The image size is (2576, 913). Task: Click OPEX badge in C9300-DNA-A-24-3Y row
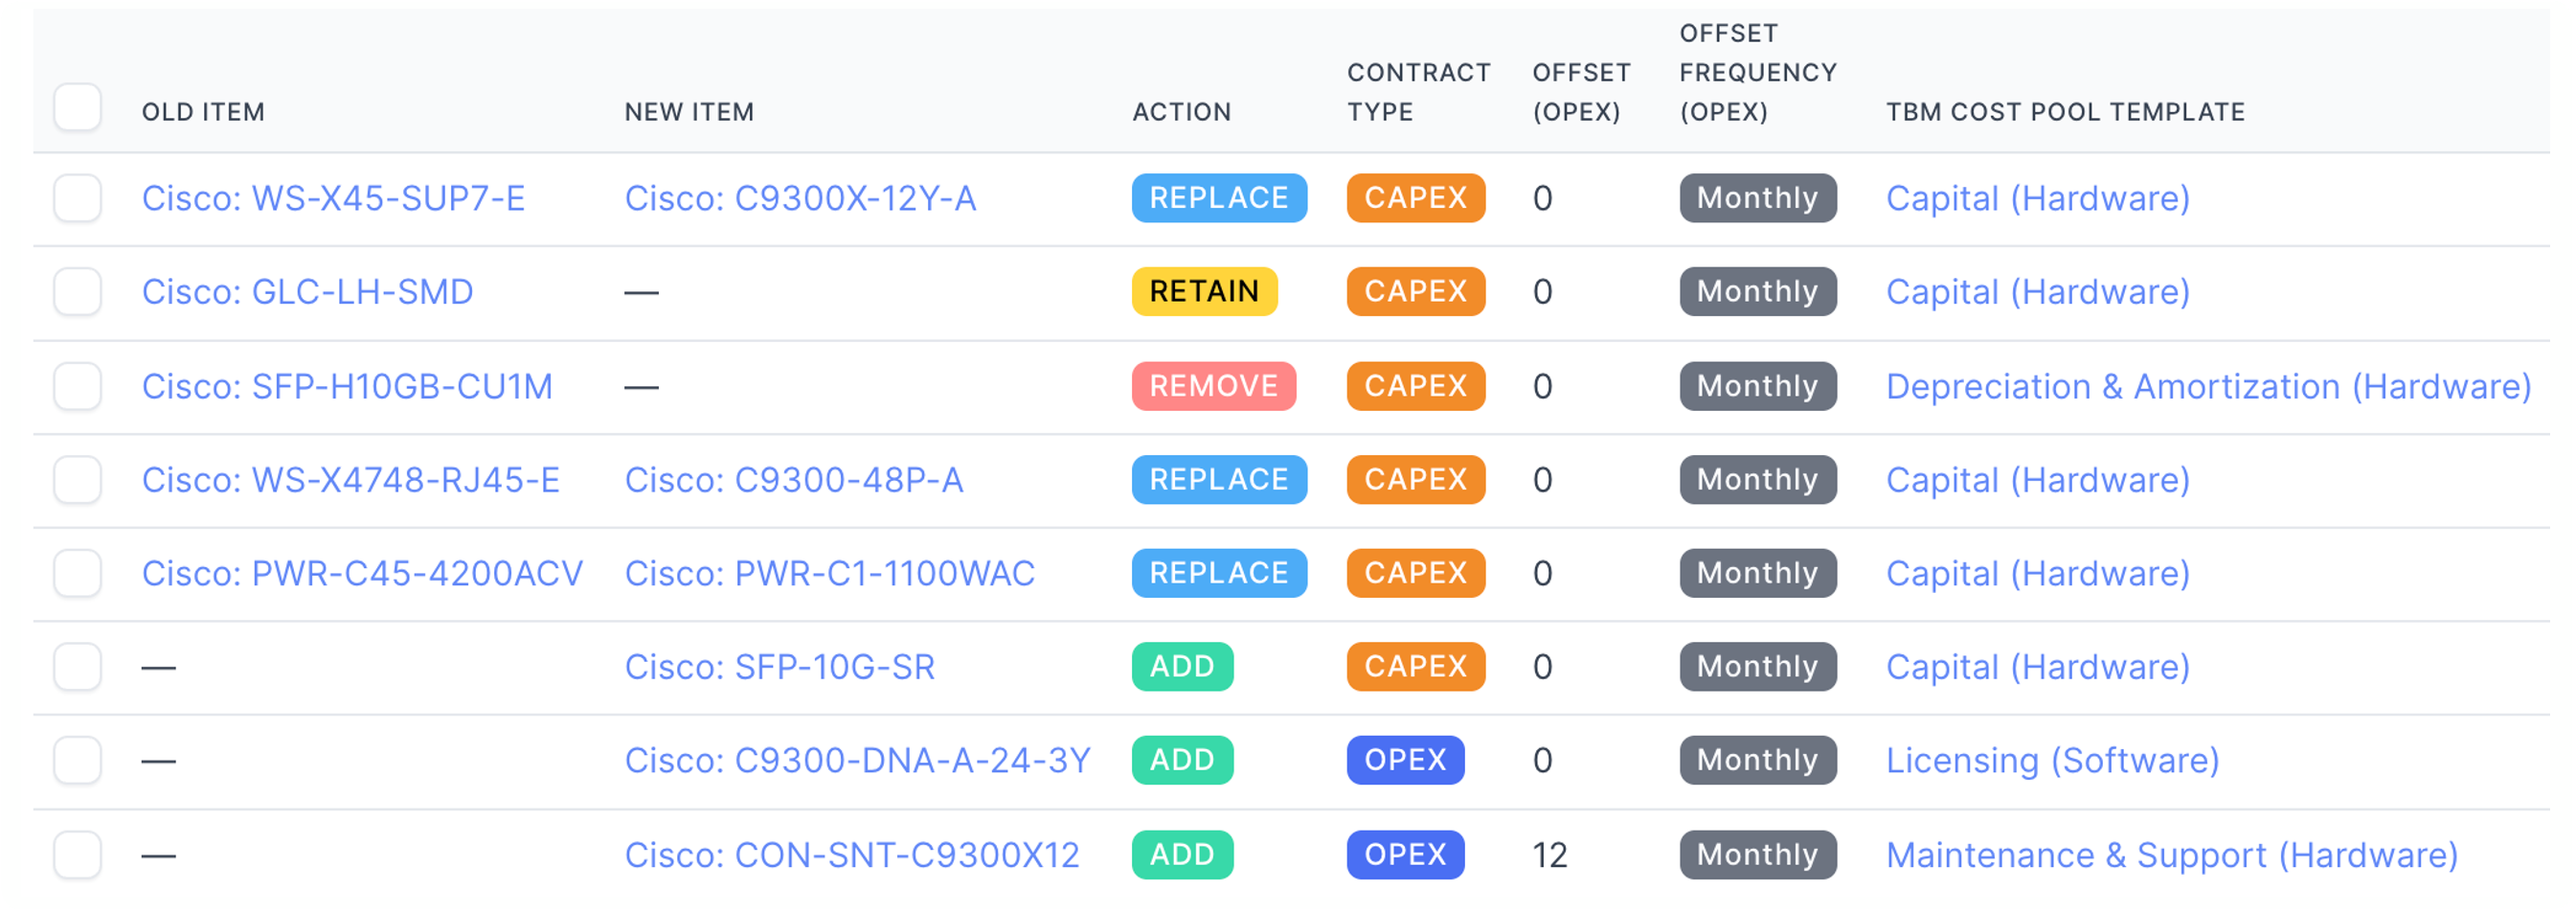(1405, 760)
